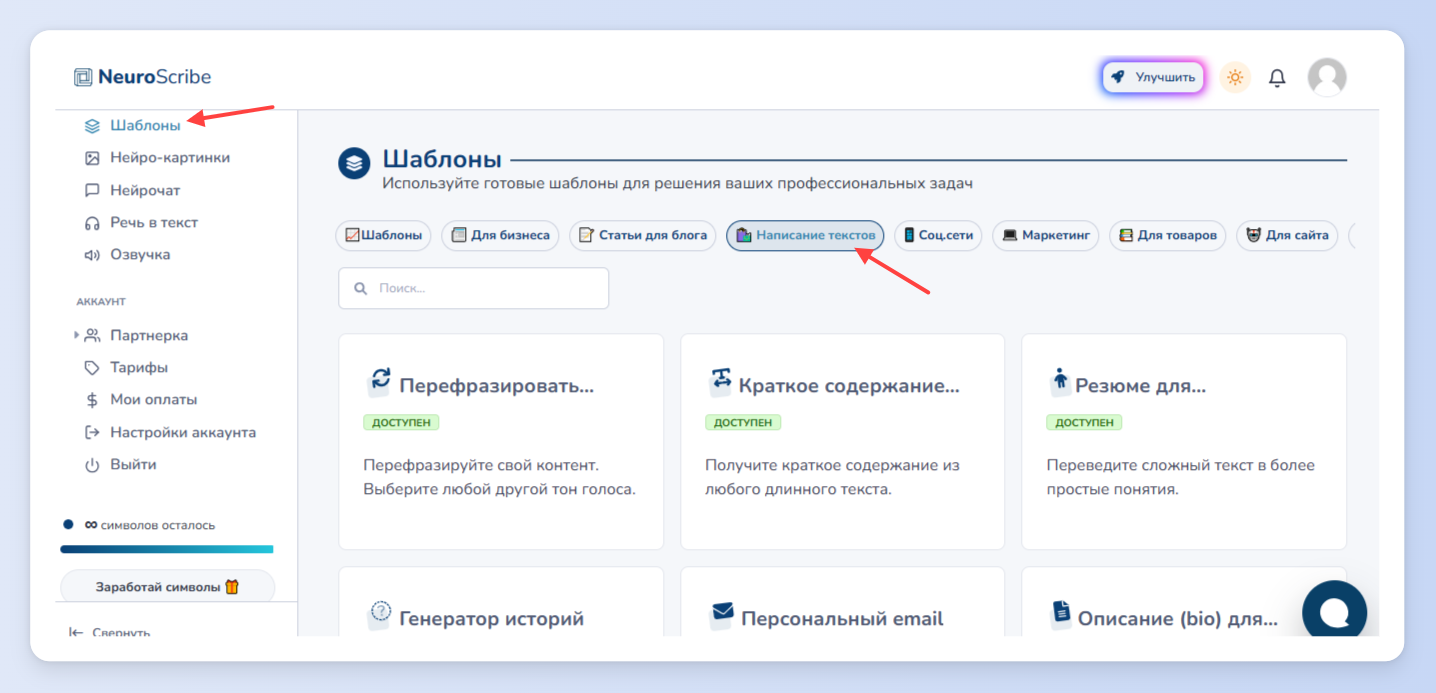This screenshot has width=1436, height=693.
Task: Open the Персональный email template
Action: [x=842, y=601]
